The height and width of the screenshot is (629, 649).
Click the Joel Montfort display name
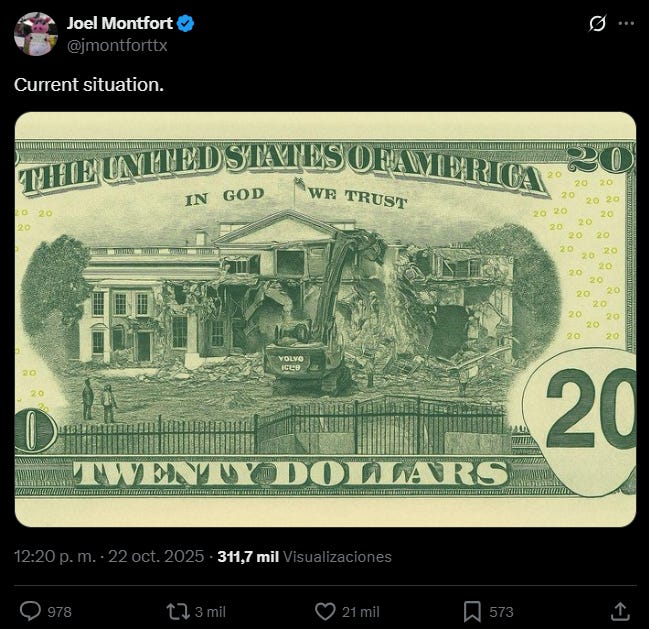click(x=120, y=23)
